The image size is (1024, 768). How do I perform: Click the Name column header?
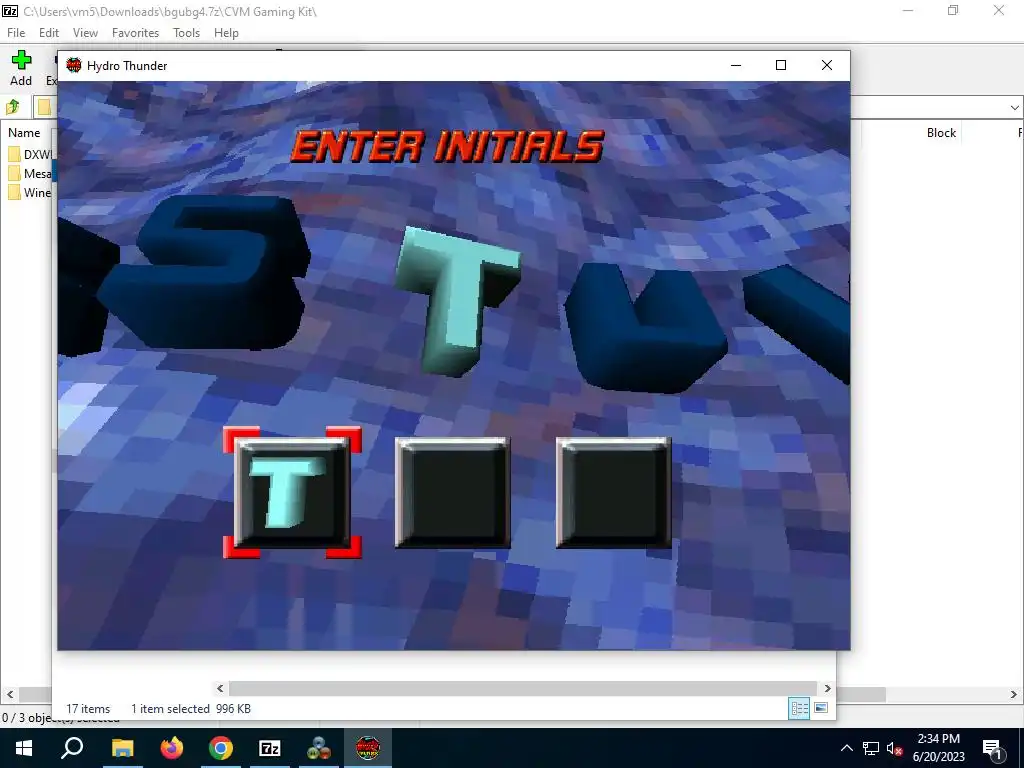24,133
